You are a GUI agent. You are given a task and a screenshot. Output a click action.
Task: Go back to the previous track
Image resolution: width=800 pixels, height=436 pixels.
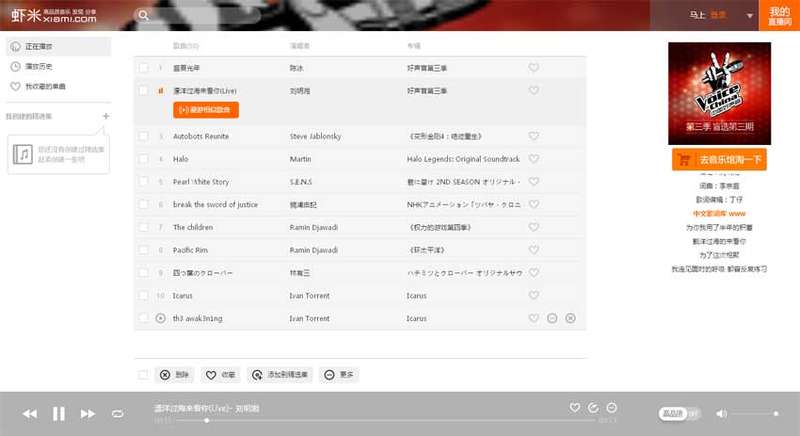coord(30,413)
